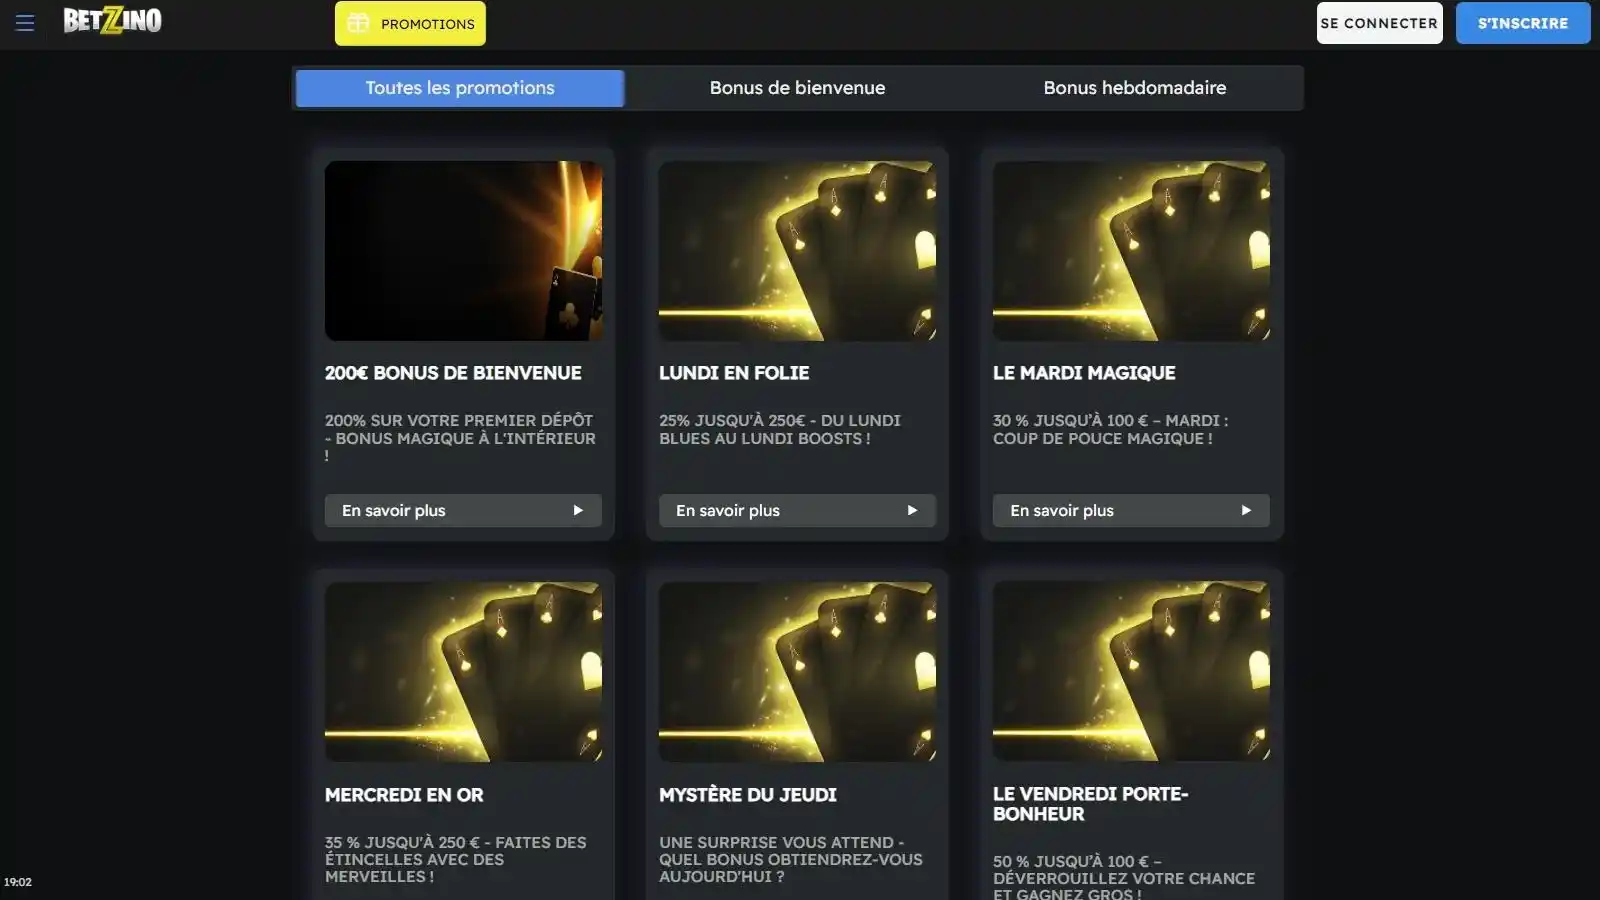Click arrow icon on Le Mardi Magique card
Screen dimensions: 1600x900
(1246, 510)
